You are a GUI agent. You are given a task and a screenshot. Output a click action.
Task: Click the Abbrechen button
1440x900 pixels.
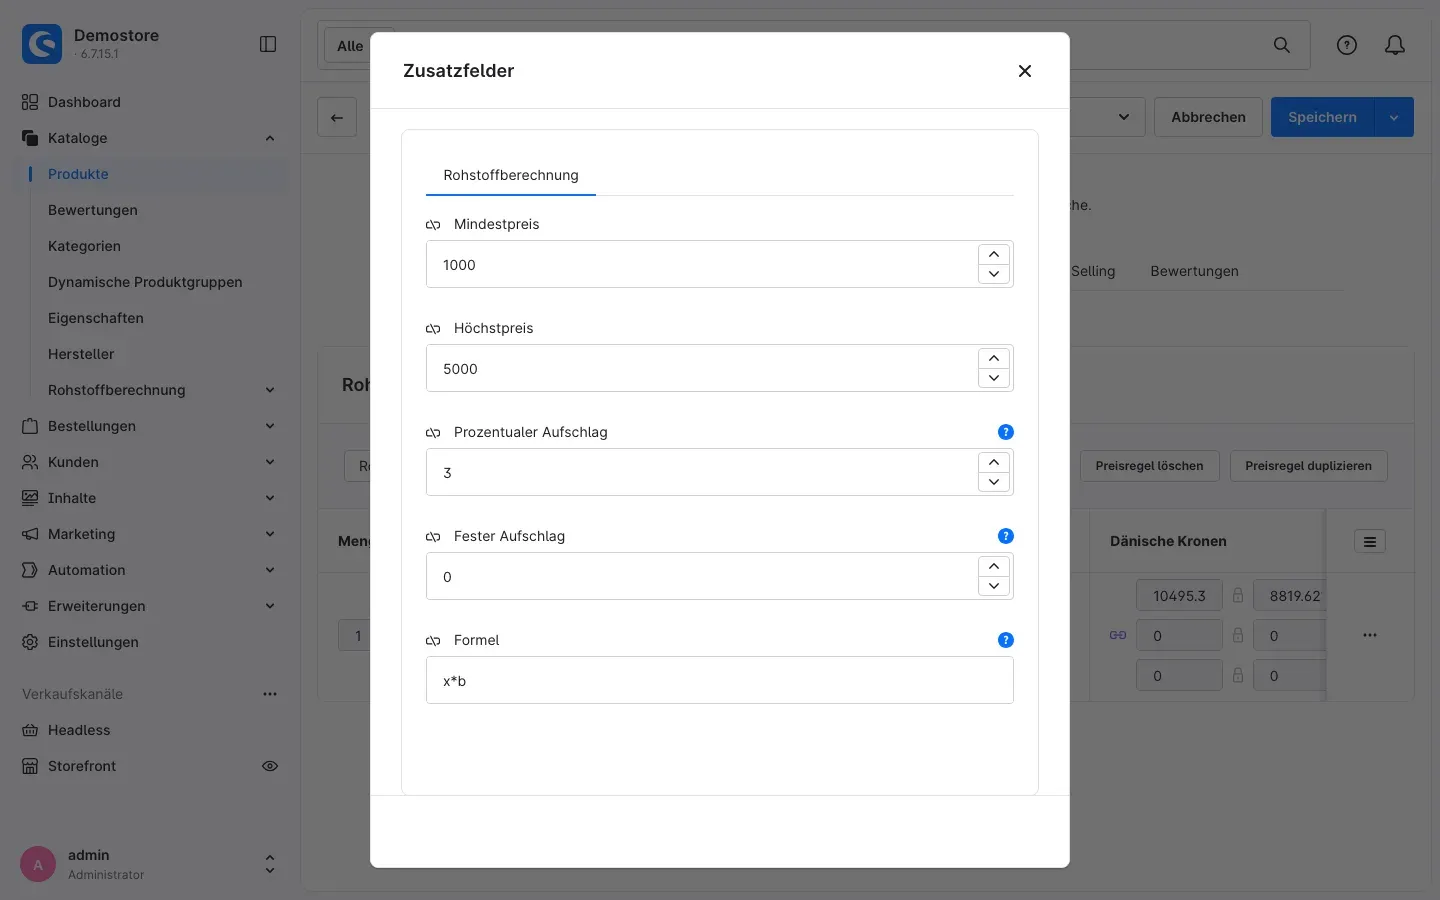[1208, 117]
